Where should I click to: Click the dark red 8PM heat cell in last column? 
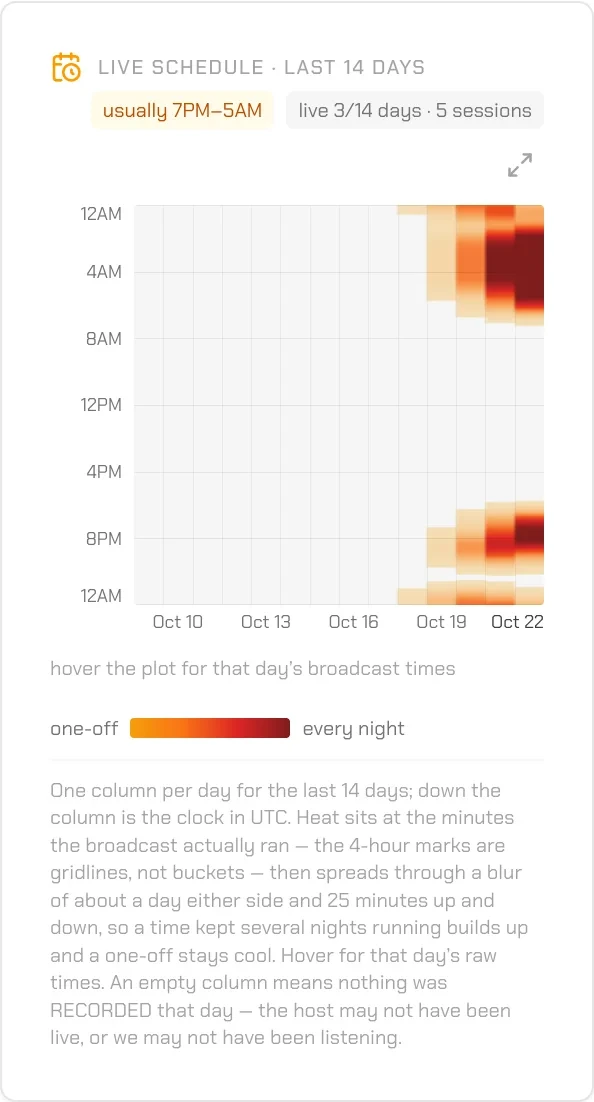tap(529, 533)
